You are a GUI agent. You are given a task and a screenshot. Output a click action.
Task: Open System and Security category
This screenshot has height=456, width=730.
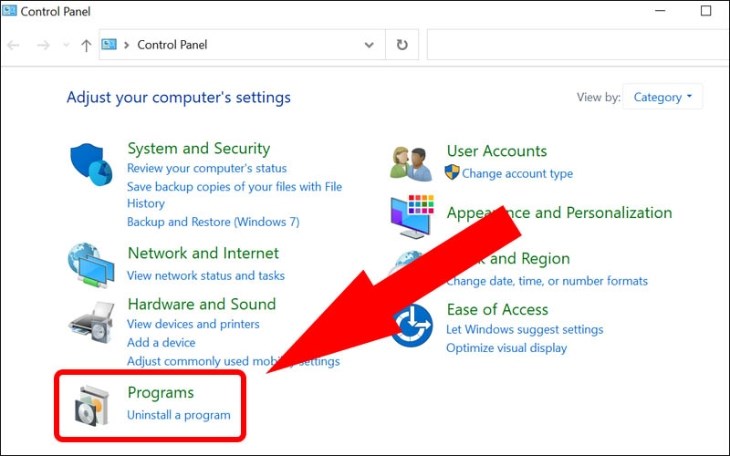pyautogui.click(x=199, y=149)
